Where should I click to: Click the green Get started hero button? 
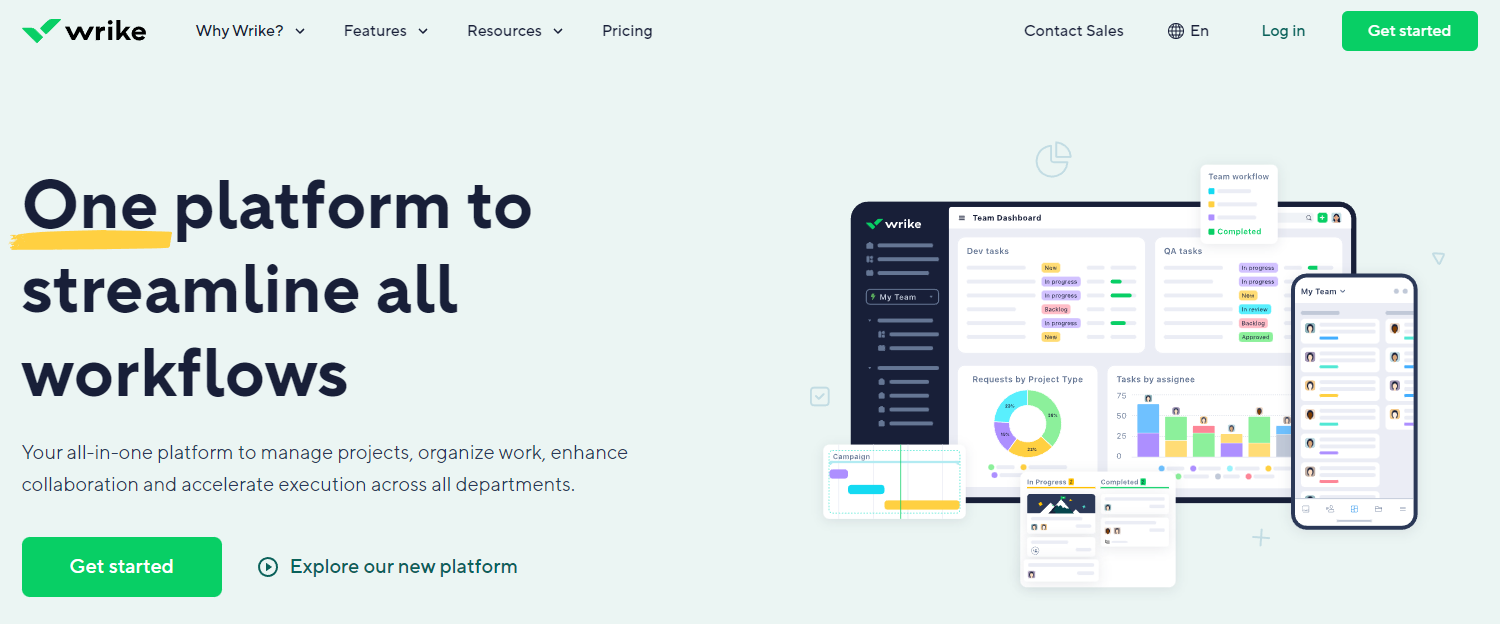tap(121, 566)
